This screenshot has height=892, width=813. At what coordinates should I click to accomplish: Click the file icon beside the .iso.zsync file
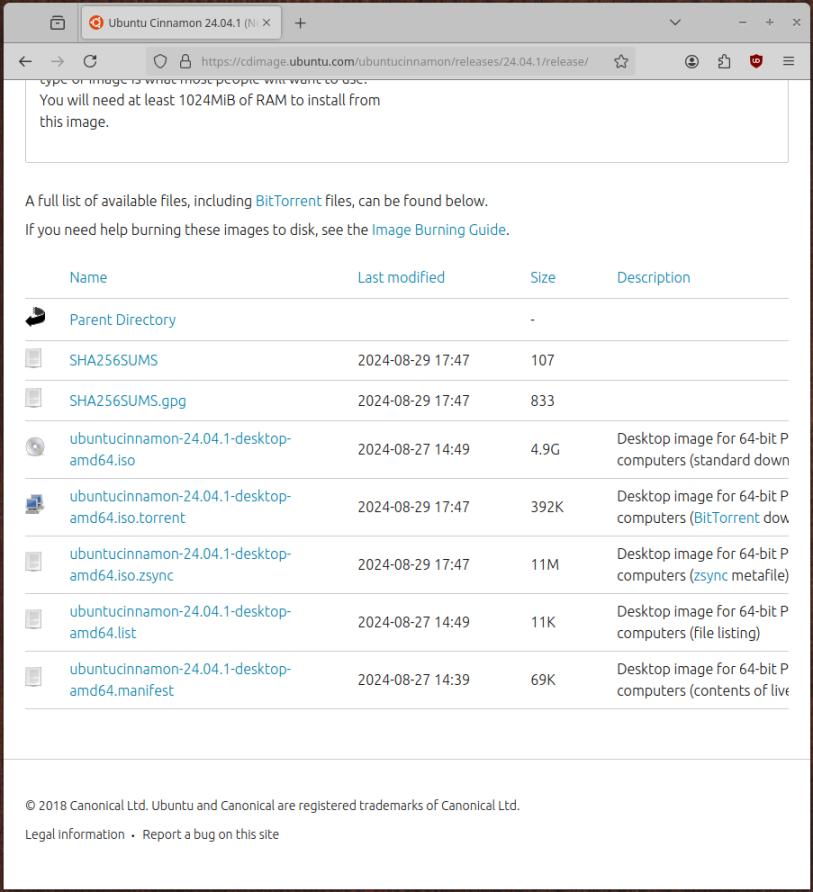34,561
